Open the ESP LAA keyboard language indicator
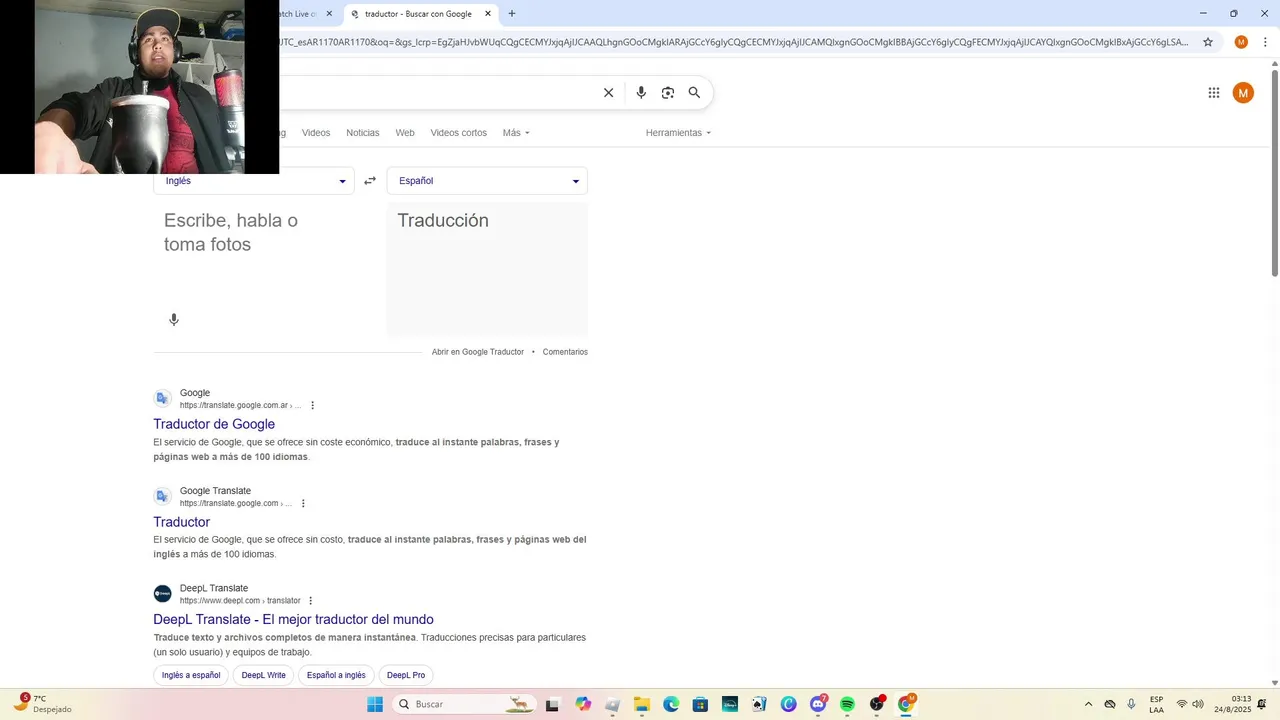The image size is (1280, 720). [1156, 704]
